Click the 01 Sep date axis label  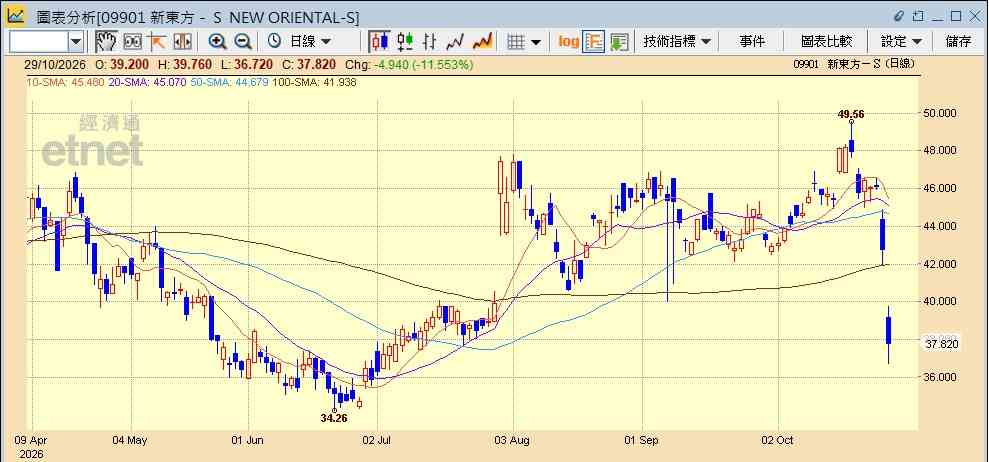pyautogui.click(x=641, y=440)
